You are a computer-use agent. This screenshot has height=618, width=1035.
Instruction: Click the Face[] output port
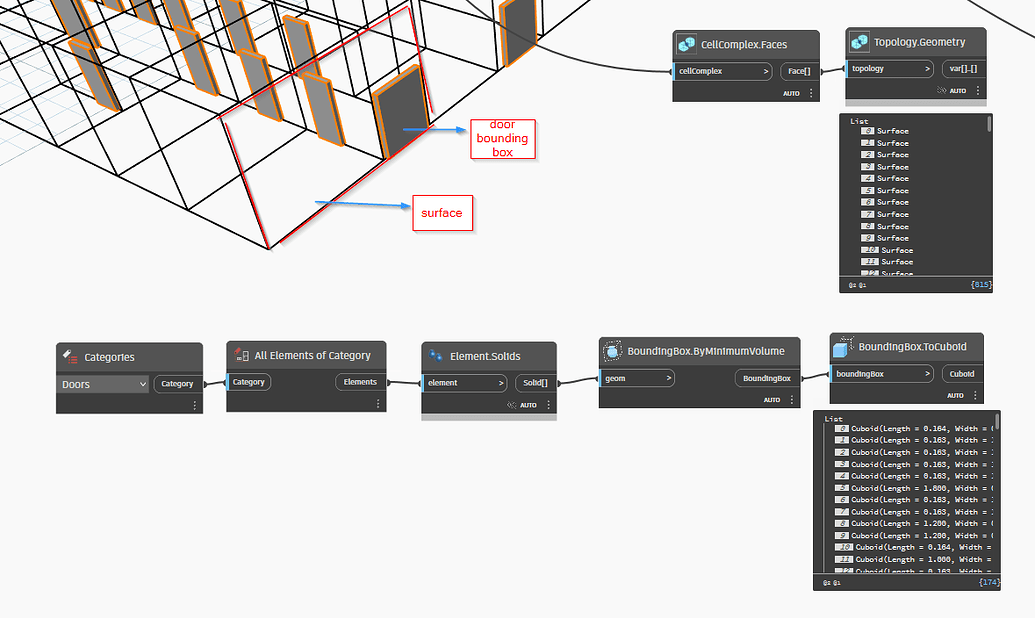(x=798, y=70)
